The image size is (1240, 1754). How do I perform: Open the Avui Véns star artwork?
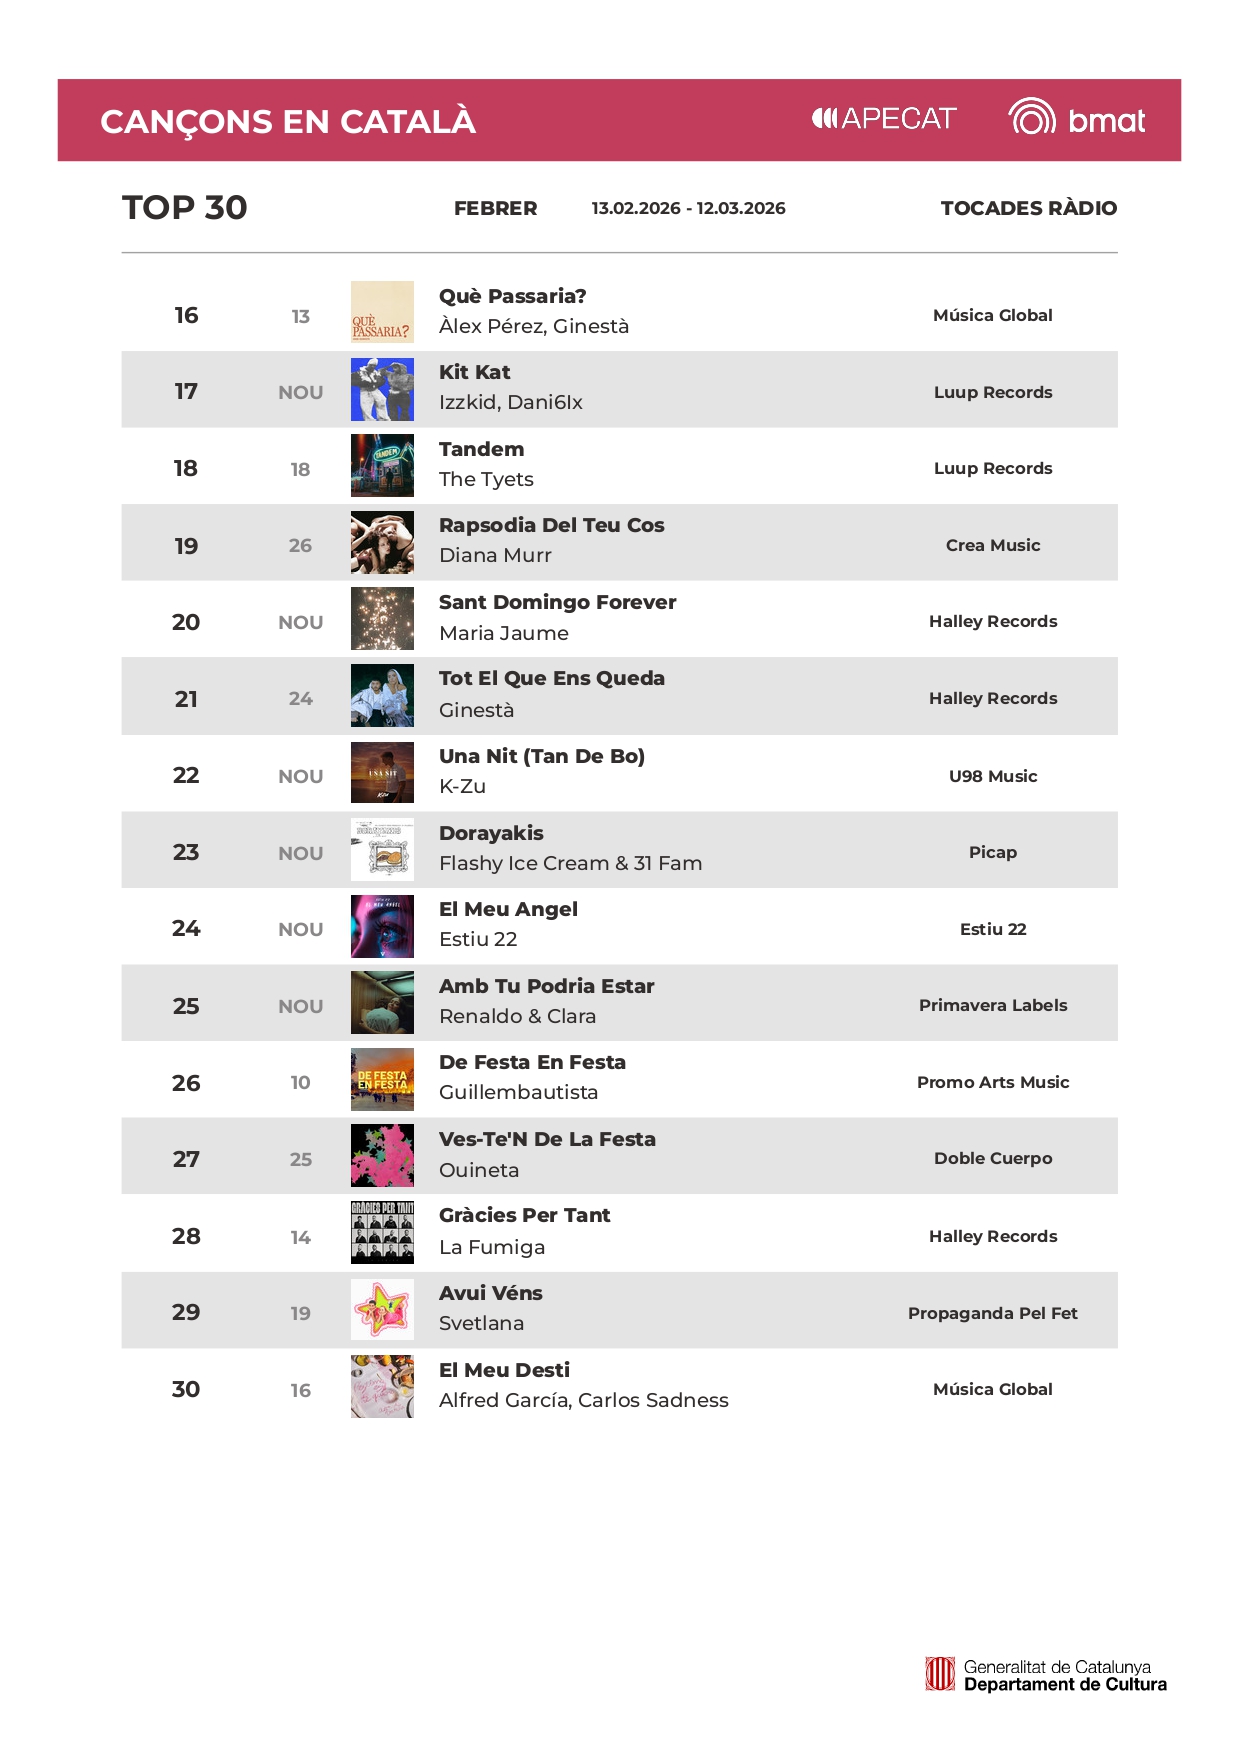pyautogui.click(x=382, y=1310)
